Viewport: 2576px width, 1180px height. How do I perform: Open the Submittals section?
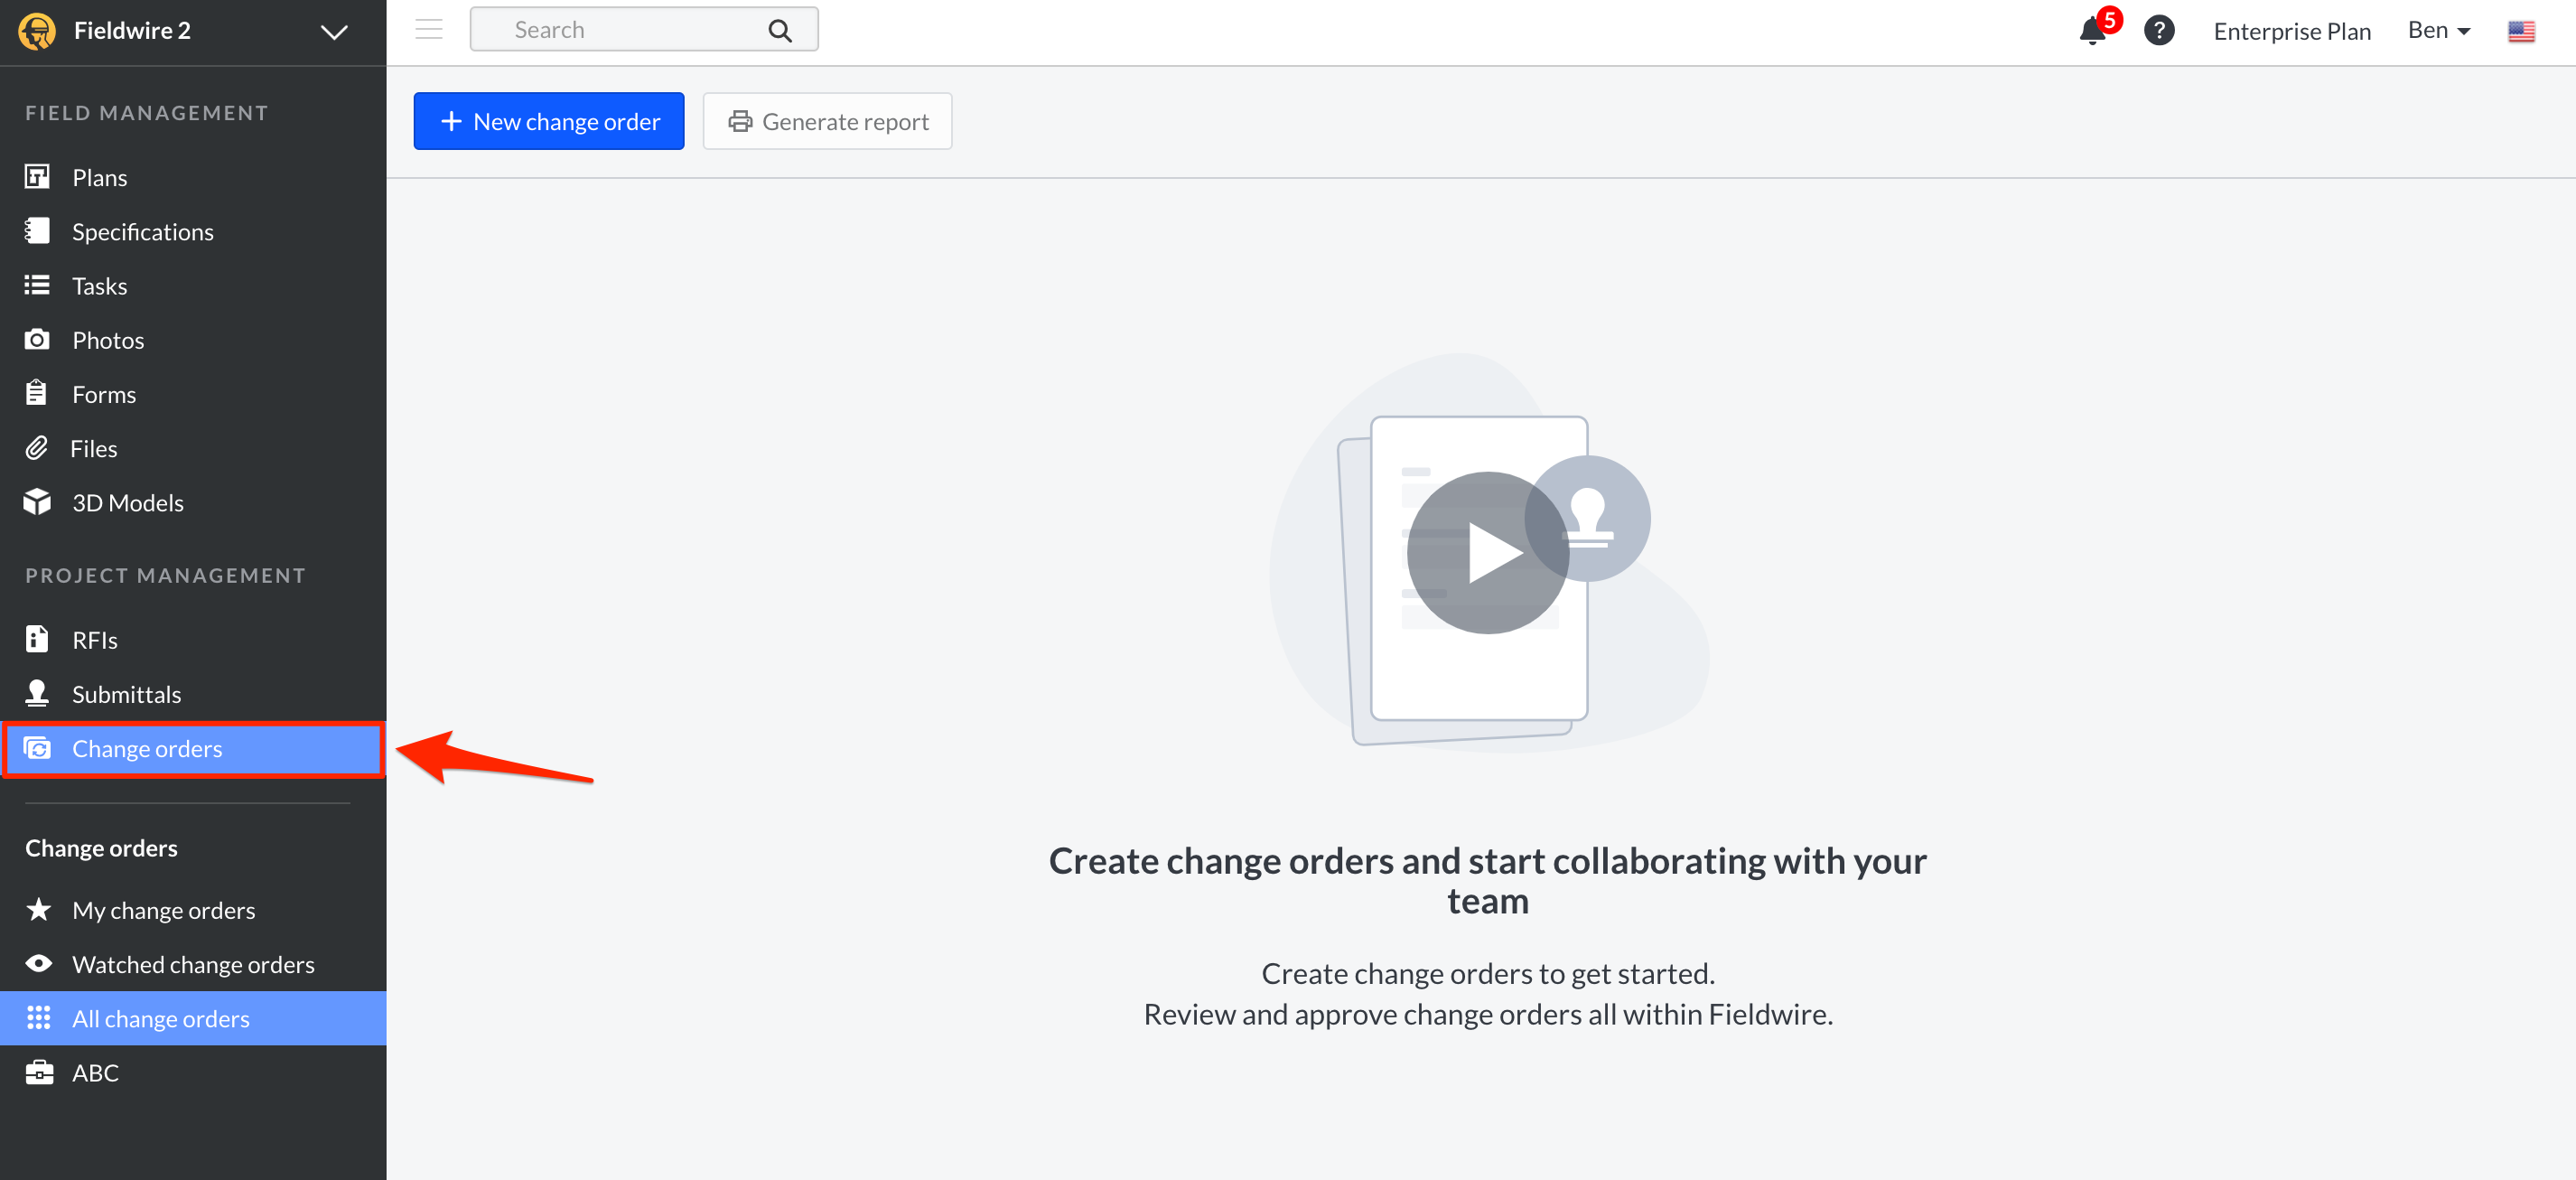126,693
